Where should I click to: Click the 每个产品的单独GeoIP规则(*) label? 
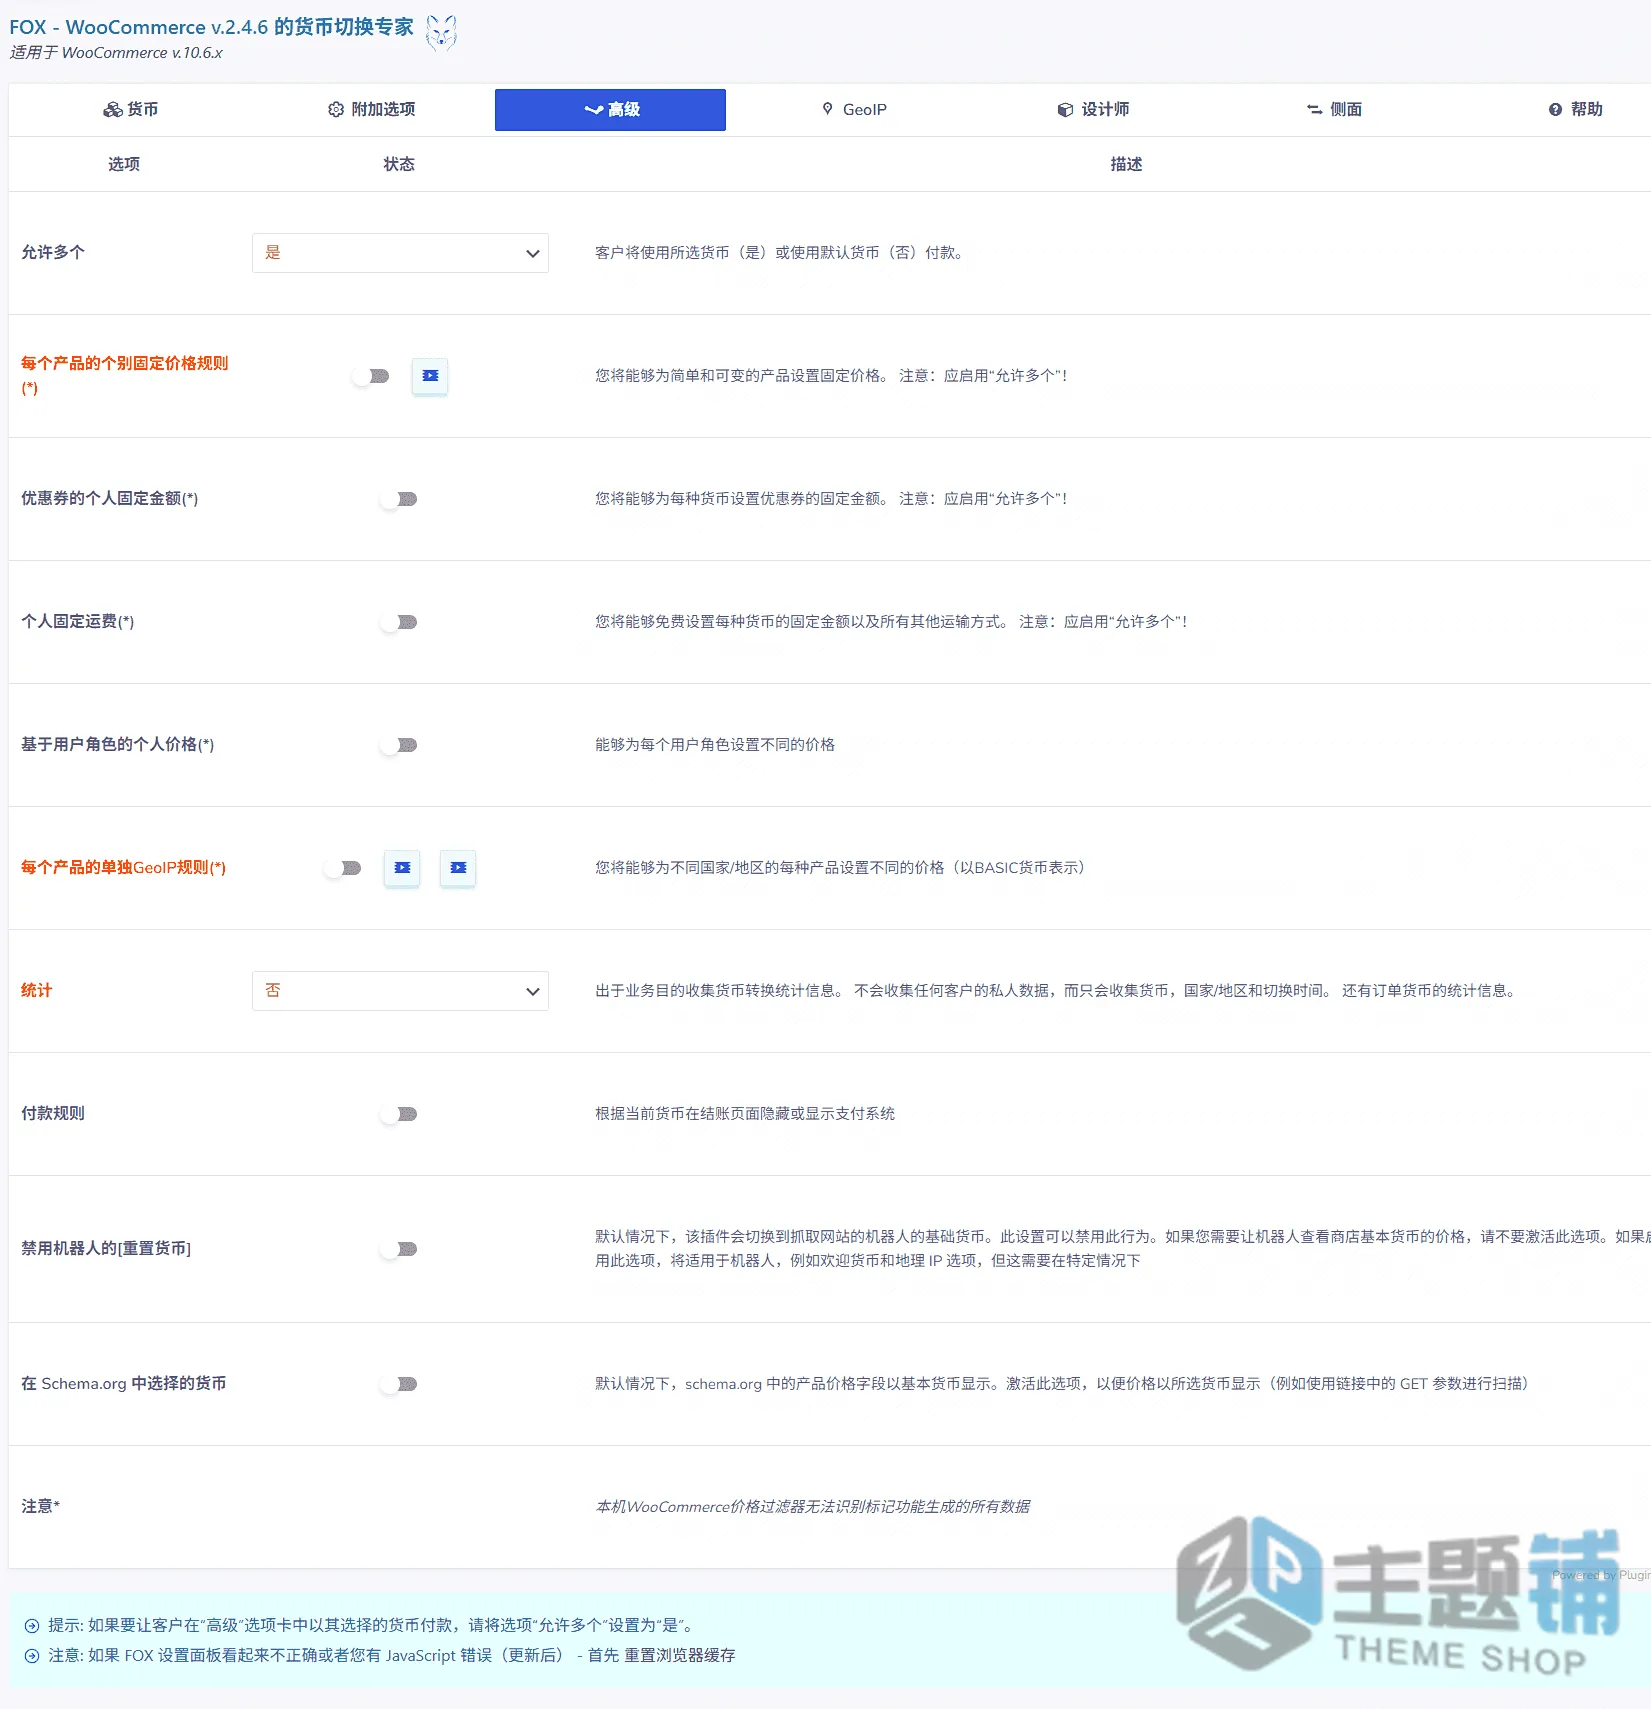pyautogui.click(x=124, y=868)
